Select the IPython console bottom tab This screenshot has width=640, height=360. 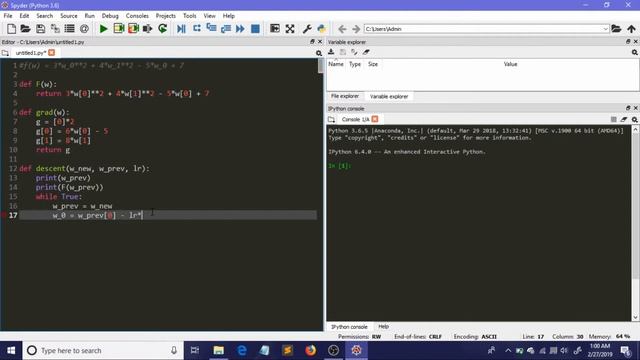349,327
